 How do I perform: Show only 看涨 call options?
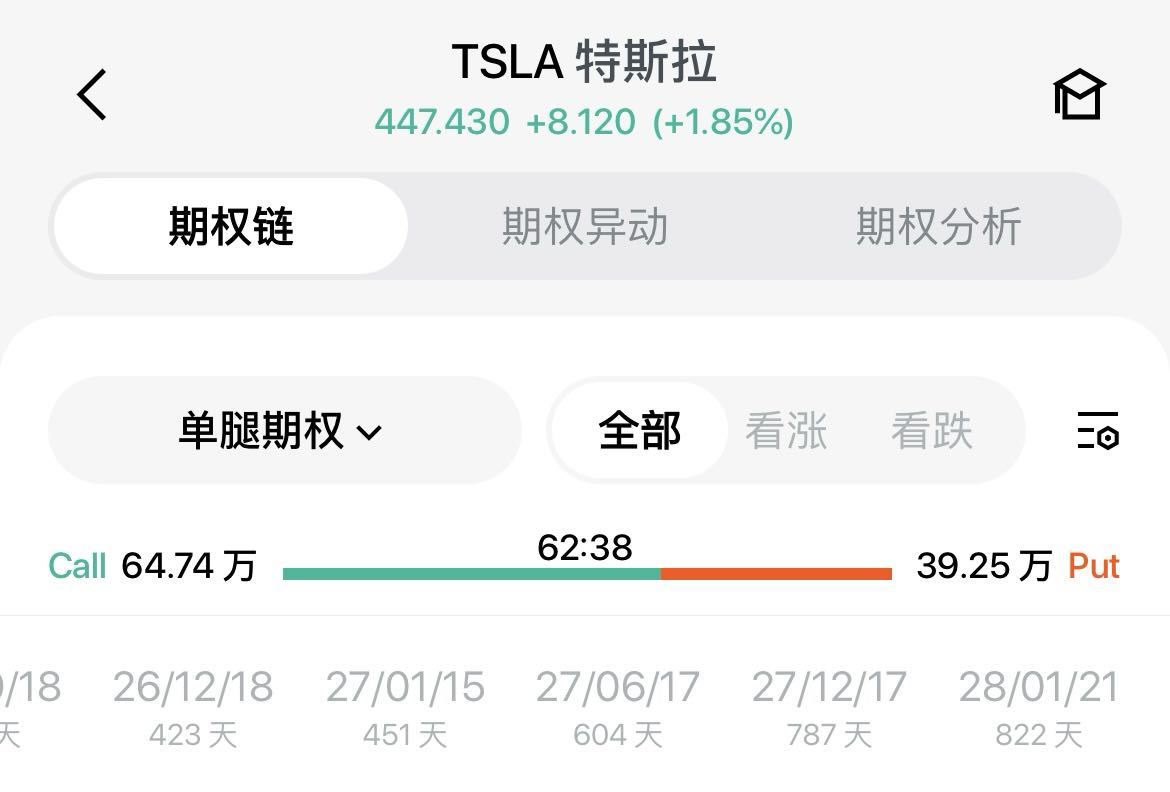pyautogui.click(x=786, y=431)
